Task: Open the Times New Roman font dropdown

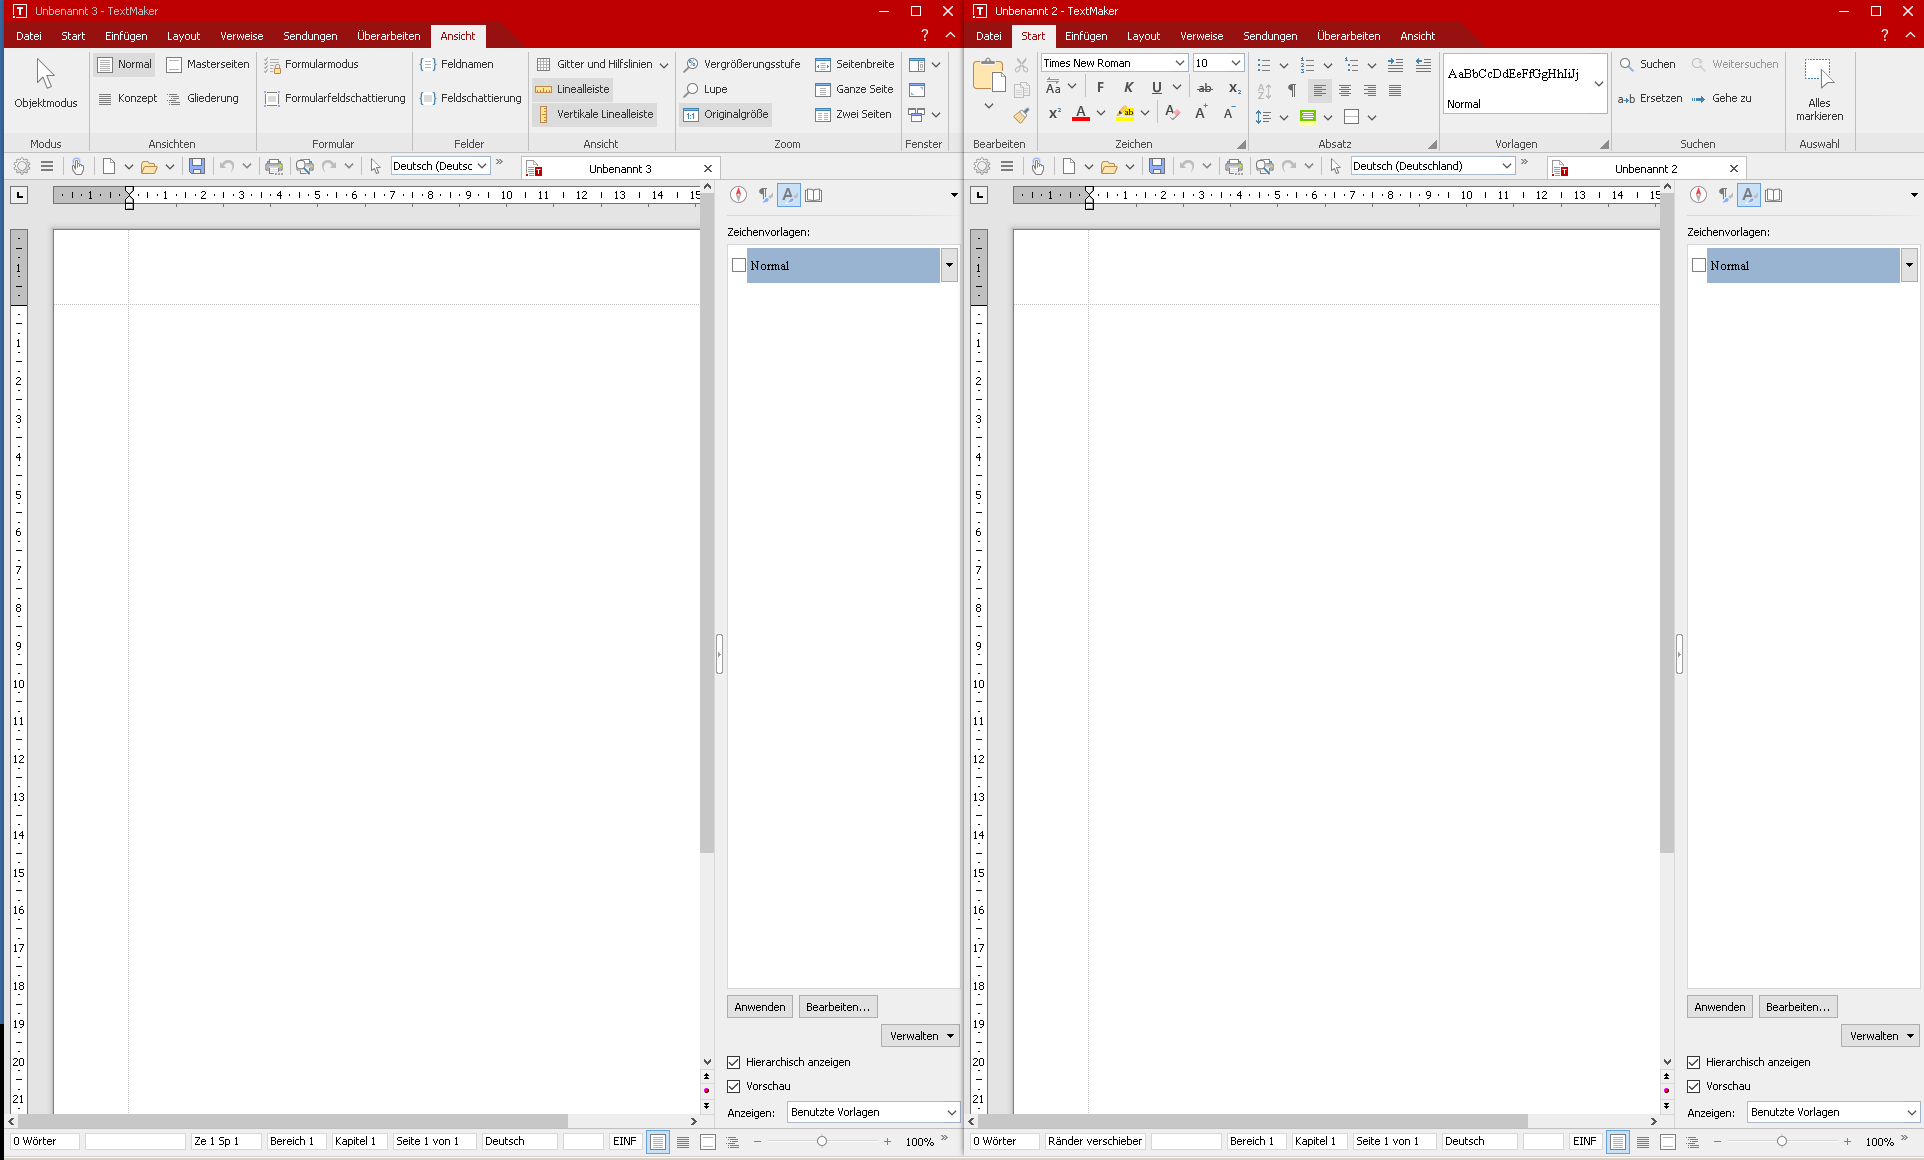Action: (1179, 63)
